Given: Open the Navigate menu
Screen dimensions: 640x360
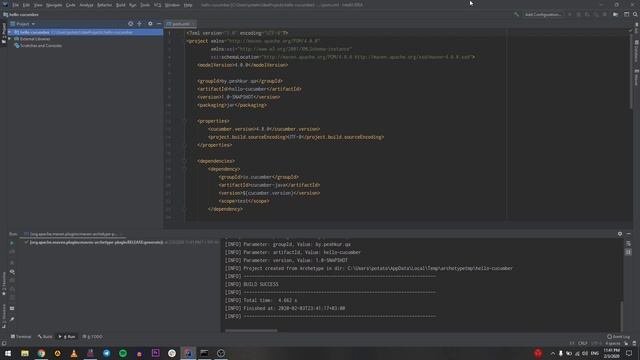Looking at the screenshot, I should tap(54, 5).
